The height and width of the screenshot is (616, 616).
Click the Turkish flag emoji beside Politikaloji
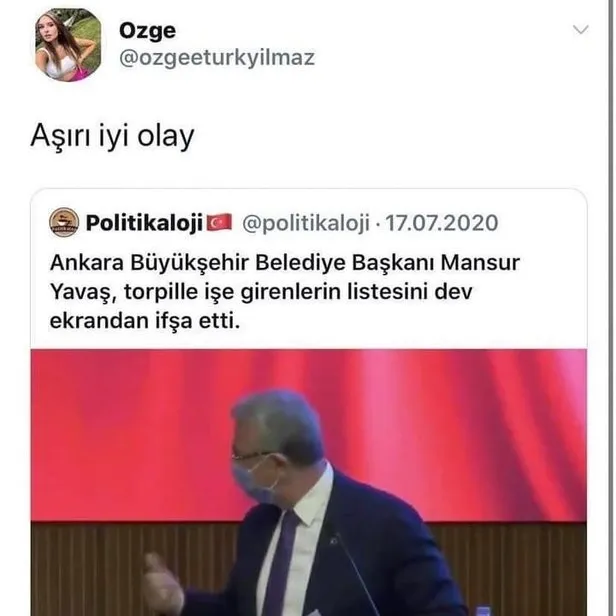pyautogui.click(x=219, y=222)
